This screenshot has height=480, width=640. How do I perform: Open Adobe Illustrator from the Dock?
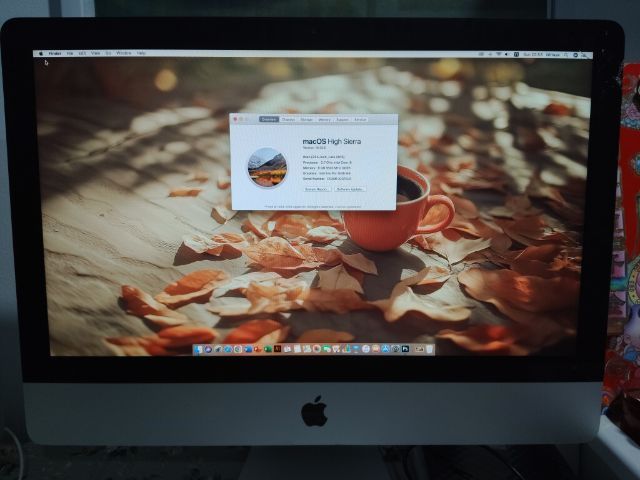point(278,349)
